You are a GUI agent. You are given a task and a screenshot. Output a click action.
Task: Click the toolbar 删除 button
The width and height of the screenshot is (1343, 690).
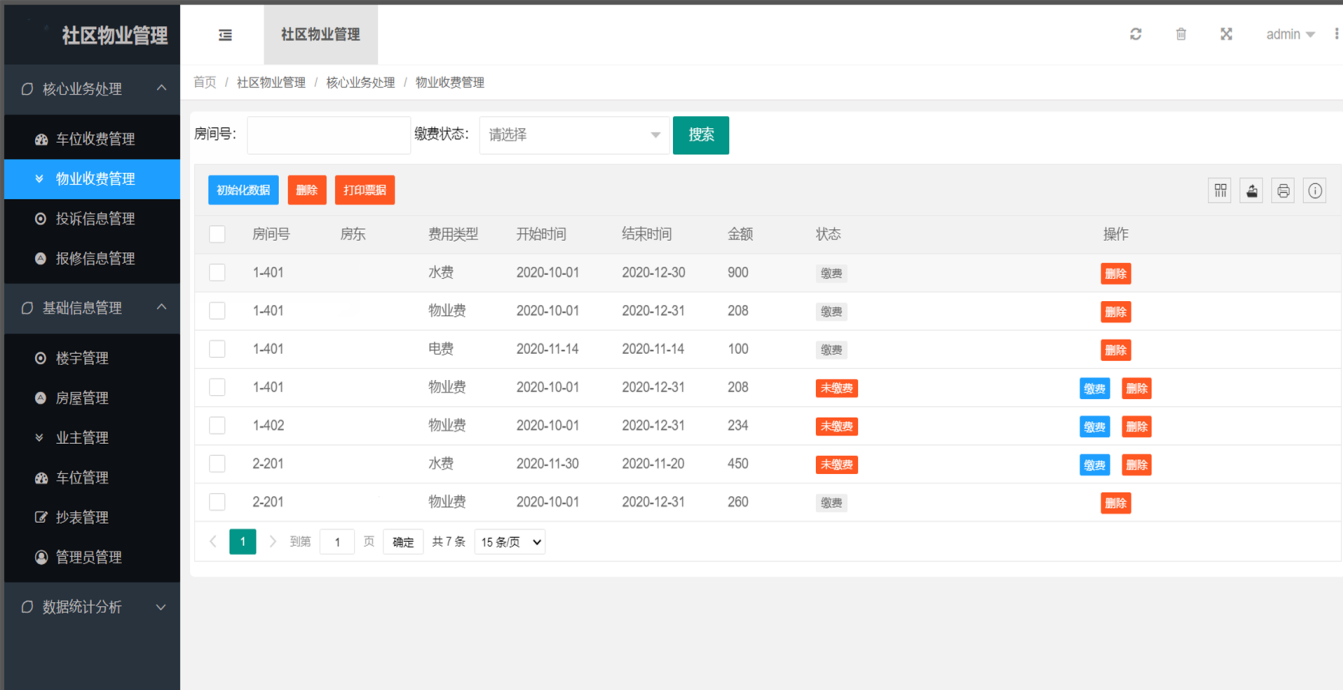(307, 190)
